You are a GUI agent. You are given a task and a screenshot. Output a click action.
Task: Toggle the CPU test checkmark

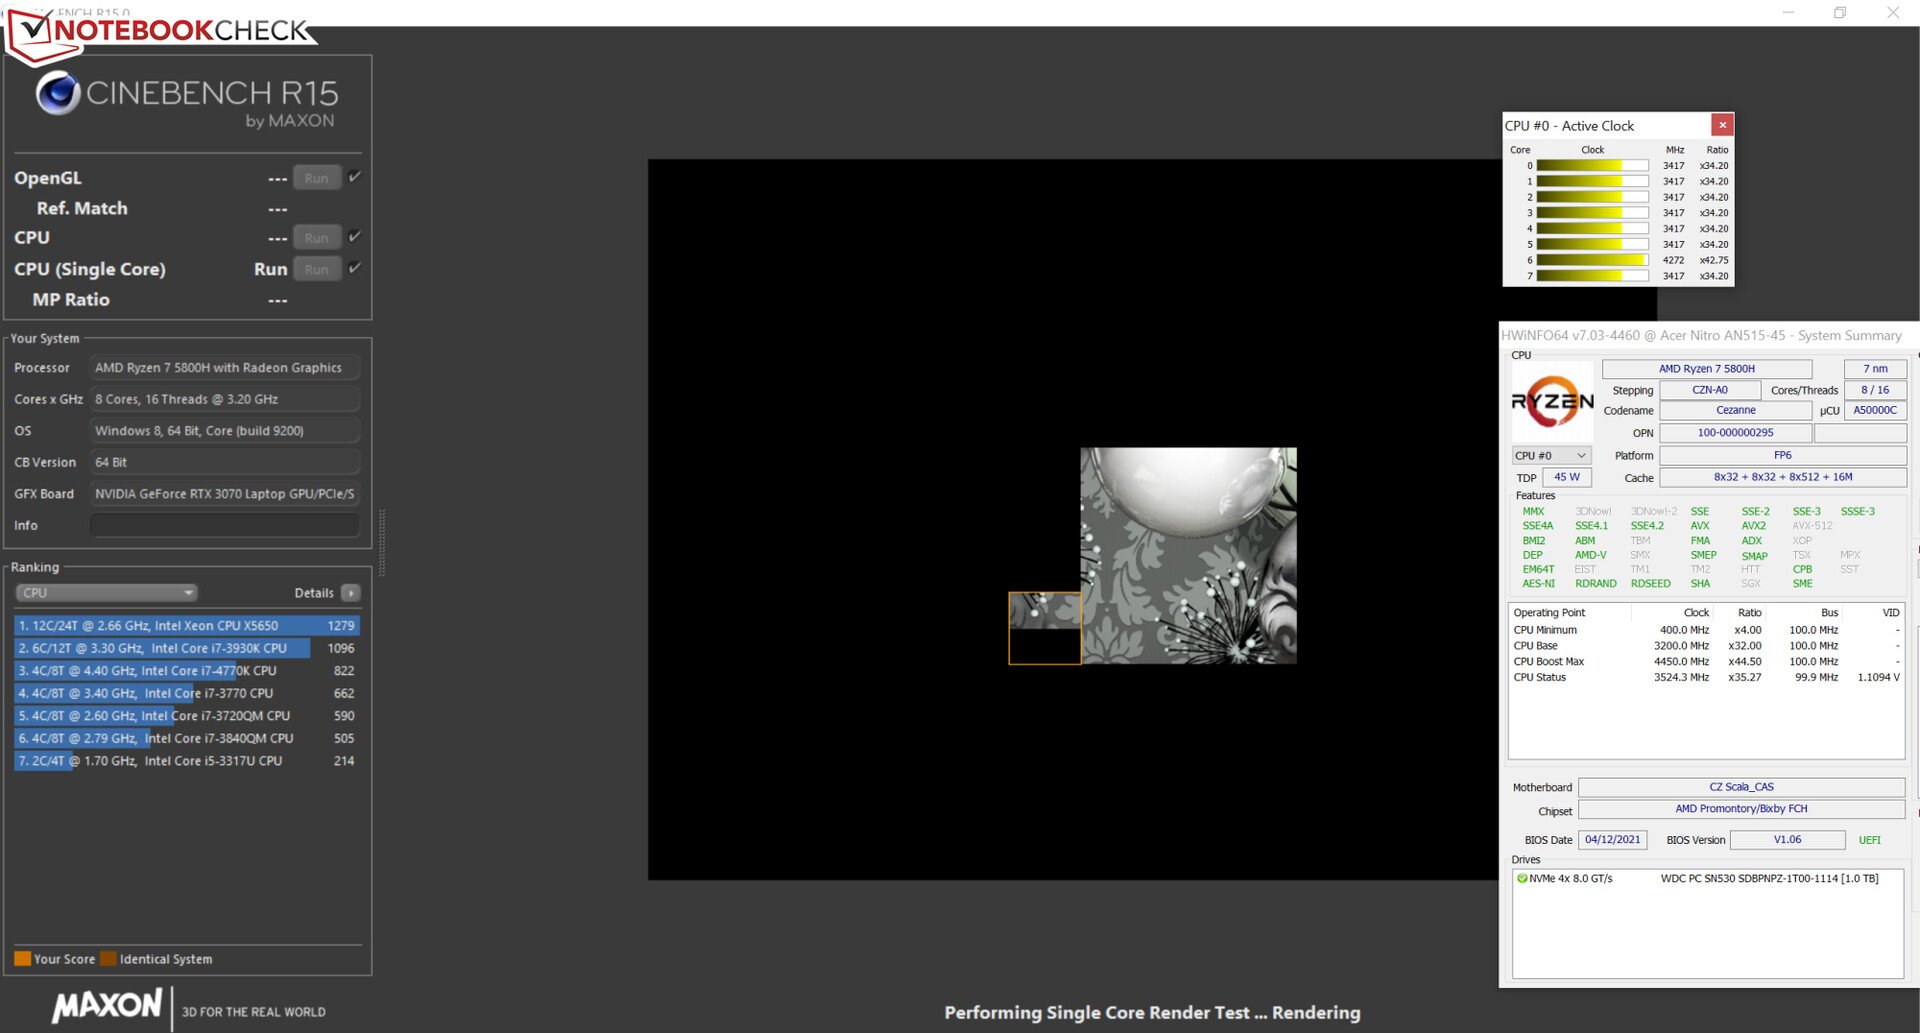pyautogui.click(x=355, y=237)
